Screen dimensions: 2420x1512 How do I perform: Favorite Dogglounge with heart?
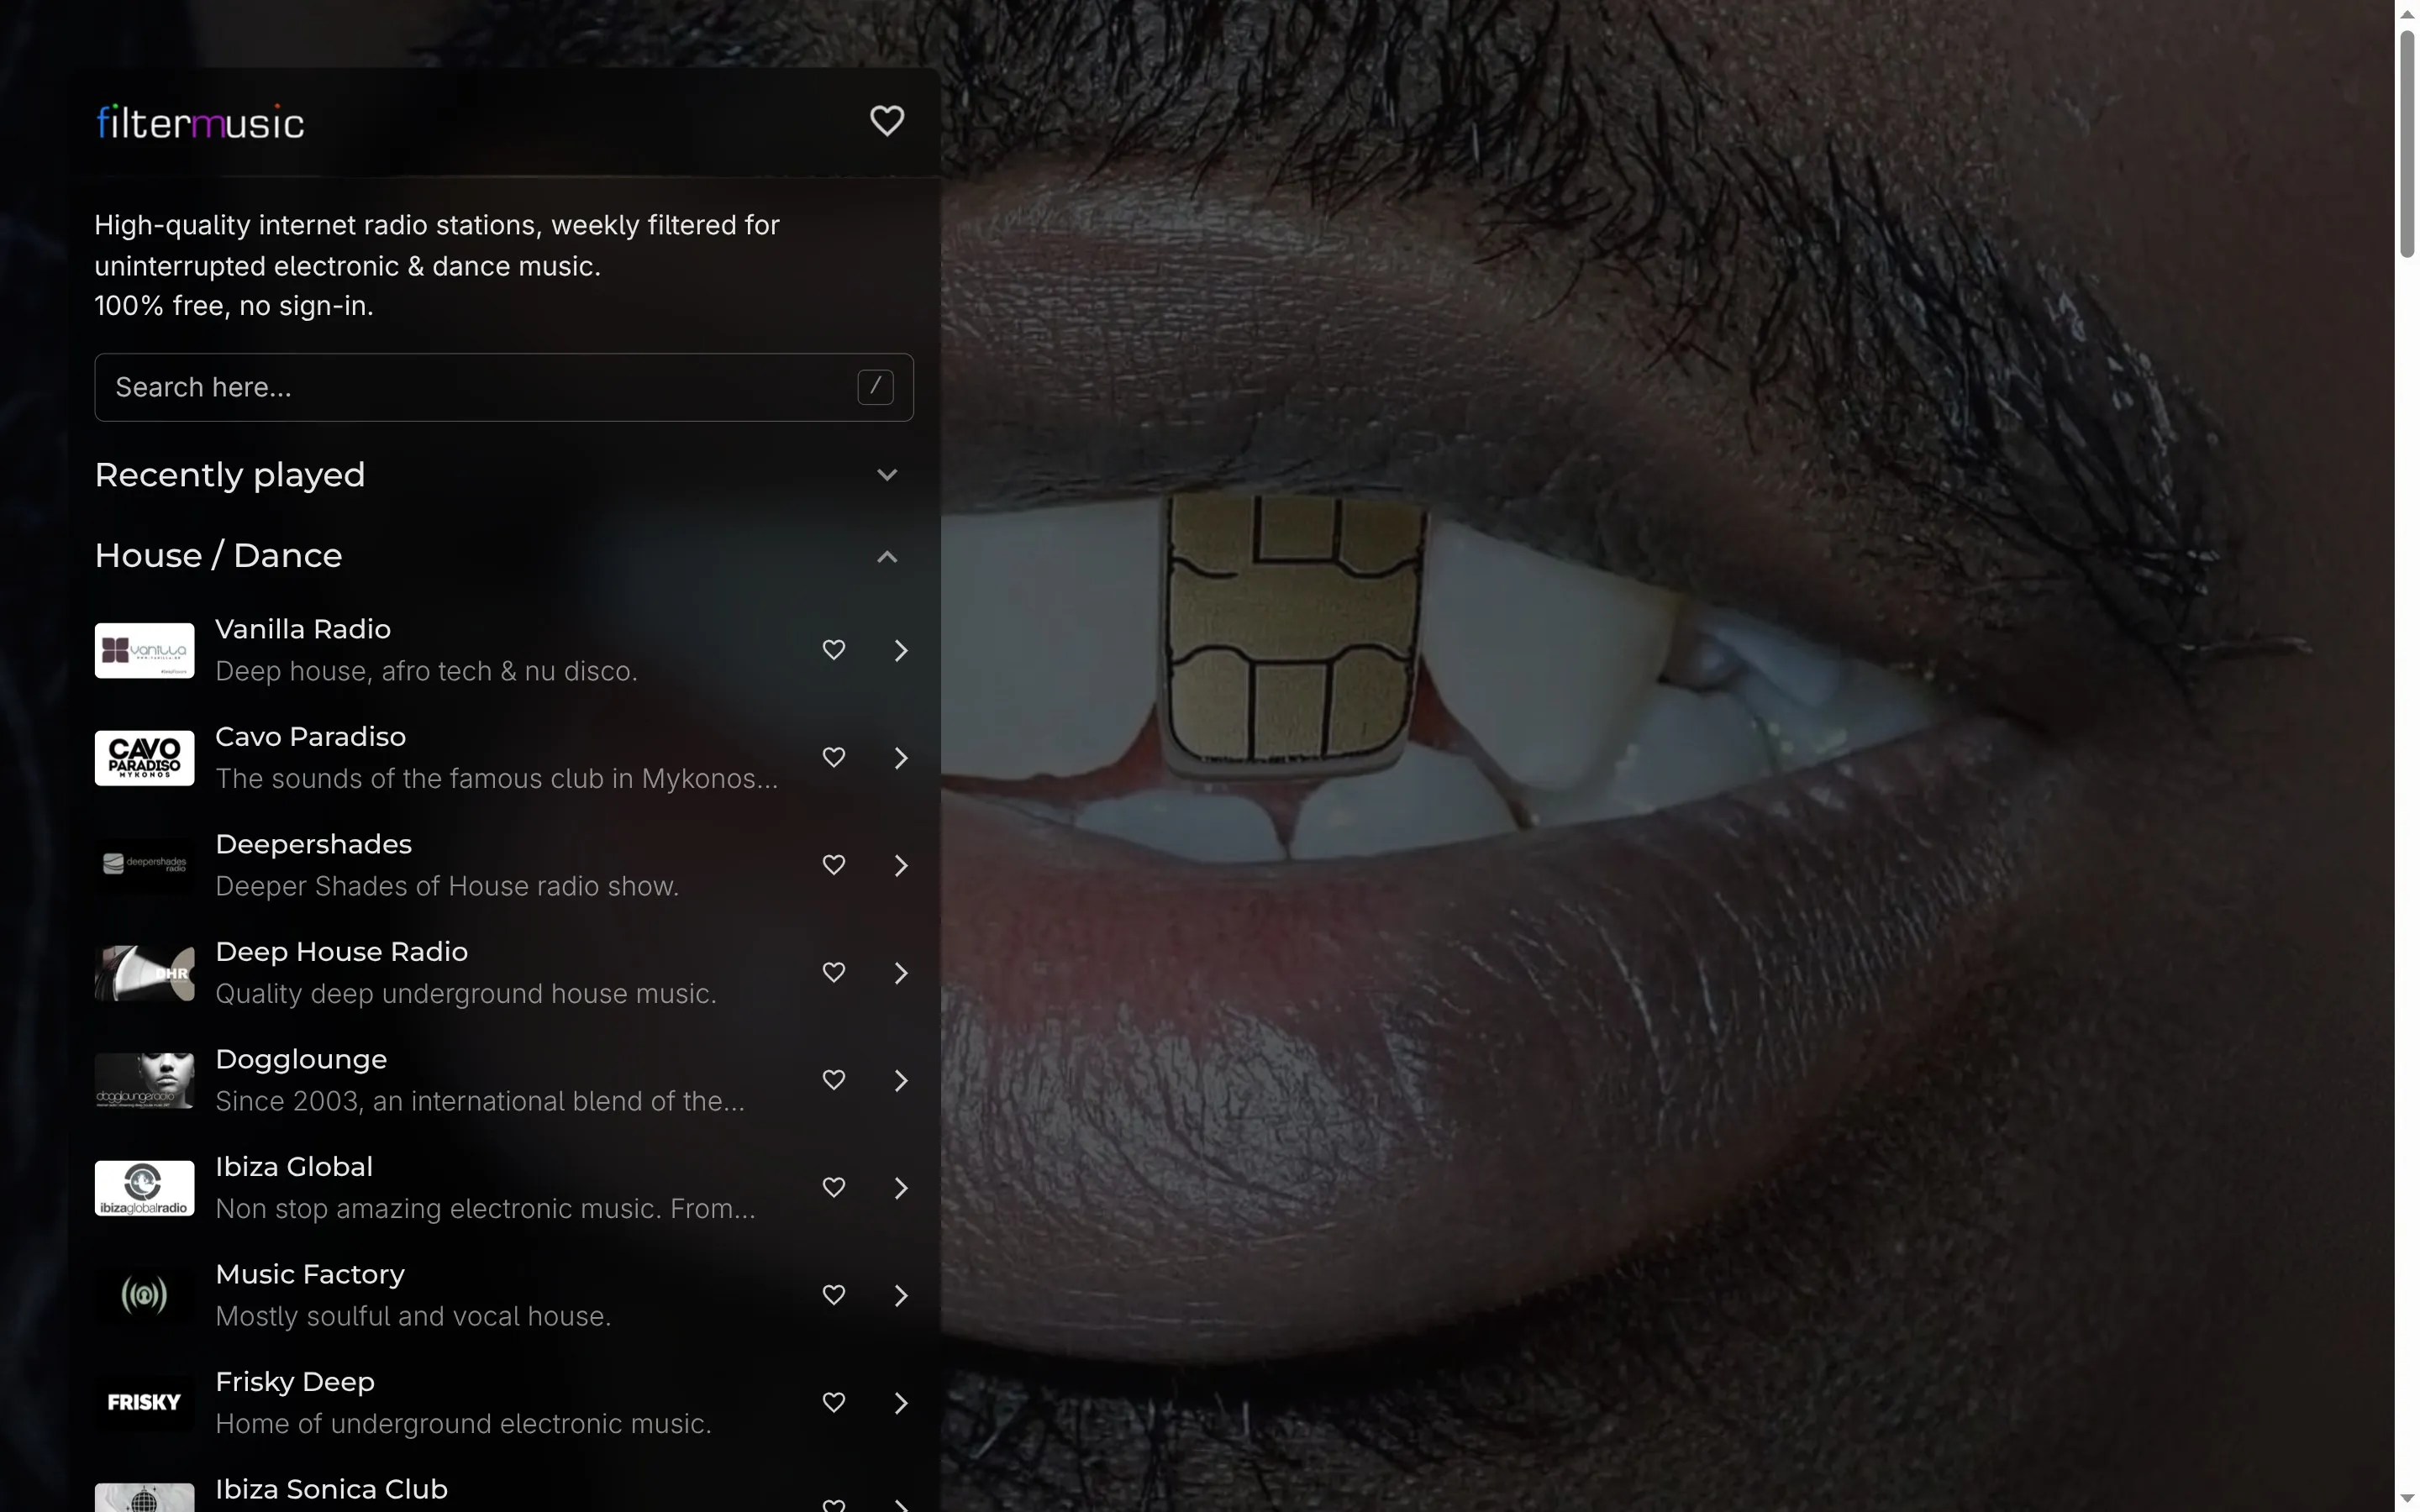tap(833, 1080)
